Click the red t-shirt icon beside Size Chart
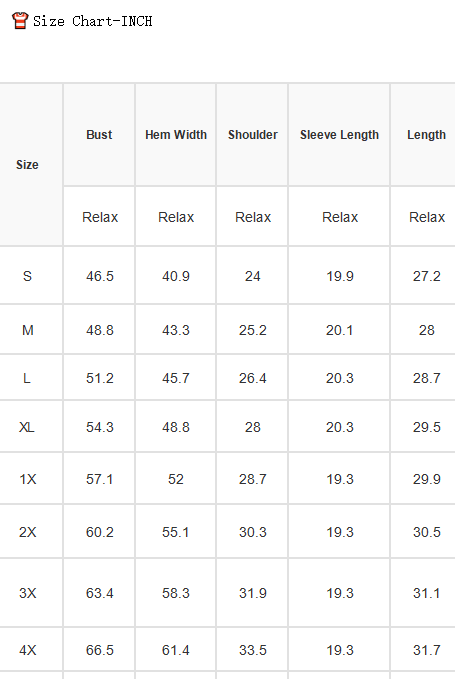Viewport: 455px width, 679px height. point(20,21)
